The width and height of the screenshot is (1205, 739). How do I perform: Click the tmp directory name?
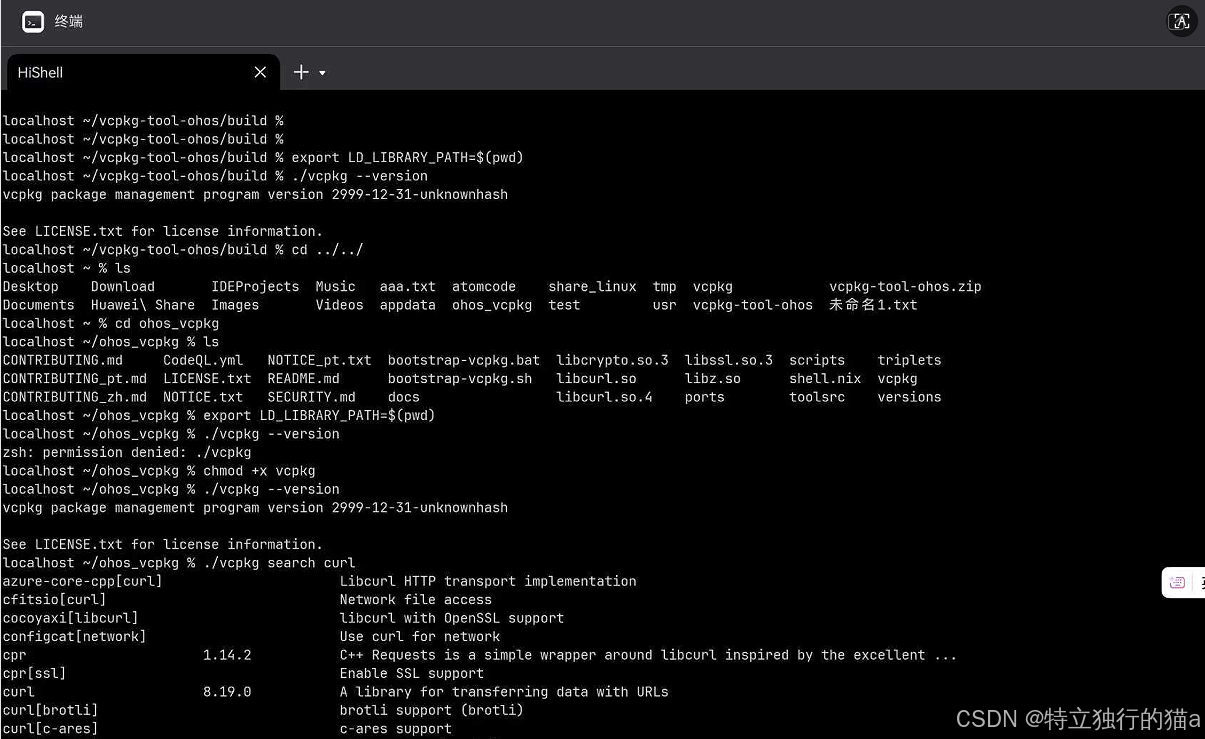665,286
